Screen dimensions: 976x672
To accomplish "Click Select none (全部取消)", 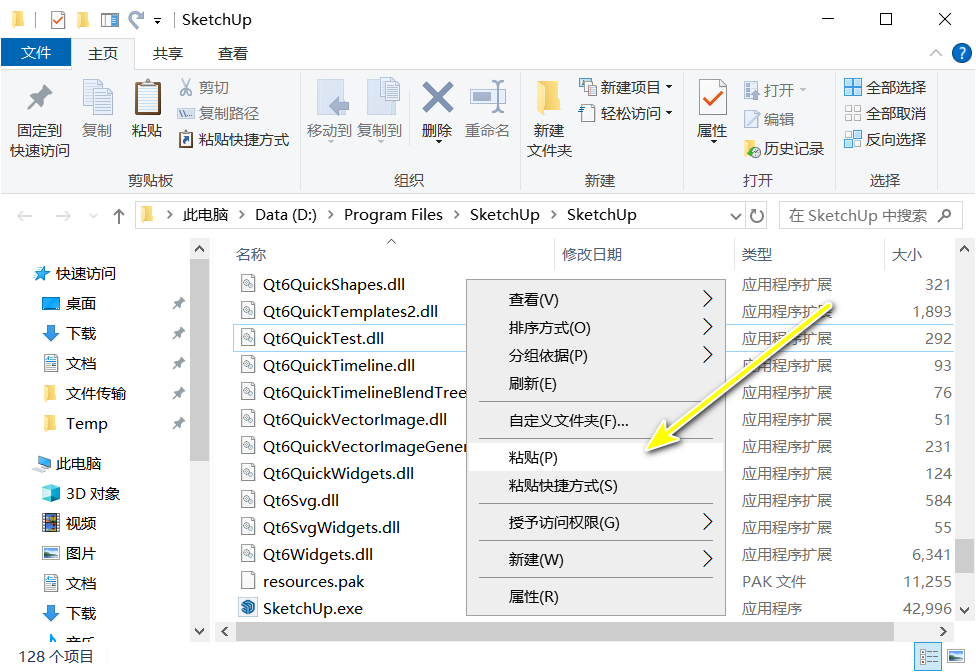I will click(x=885, y=113).
